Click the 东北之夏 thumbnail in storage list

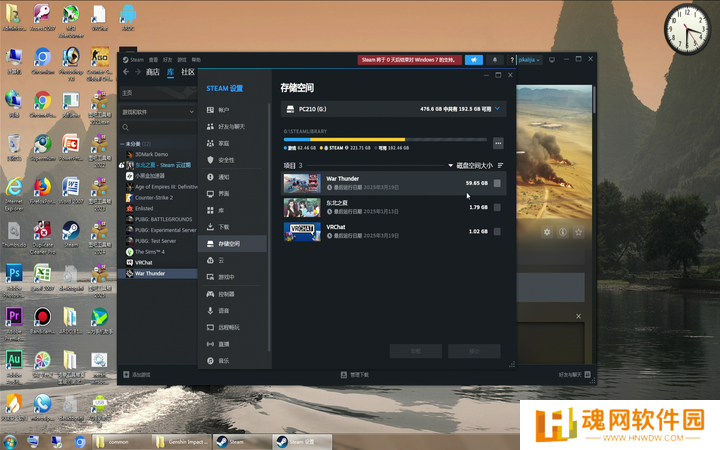point(302,208)
